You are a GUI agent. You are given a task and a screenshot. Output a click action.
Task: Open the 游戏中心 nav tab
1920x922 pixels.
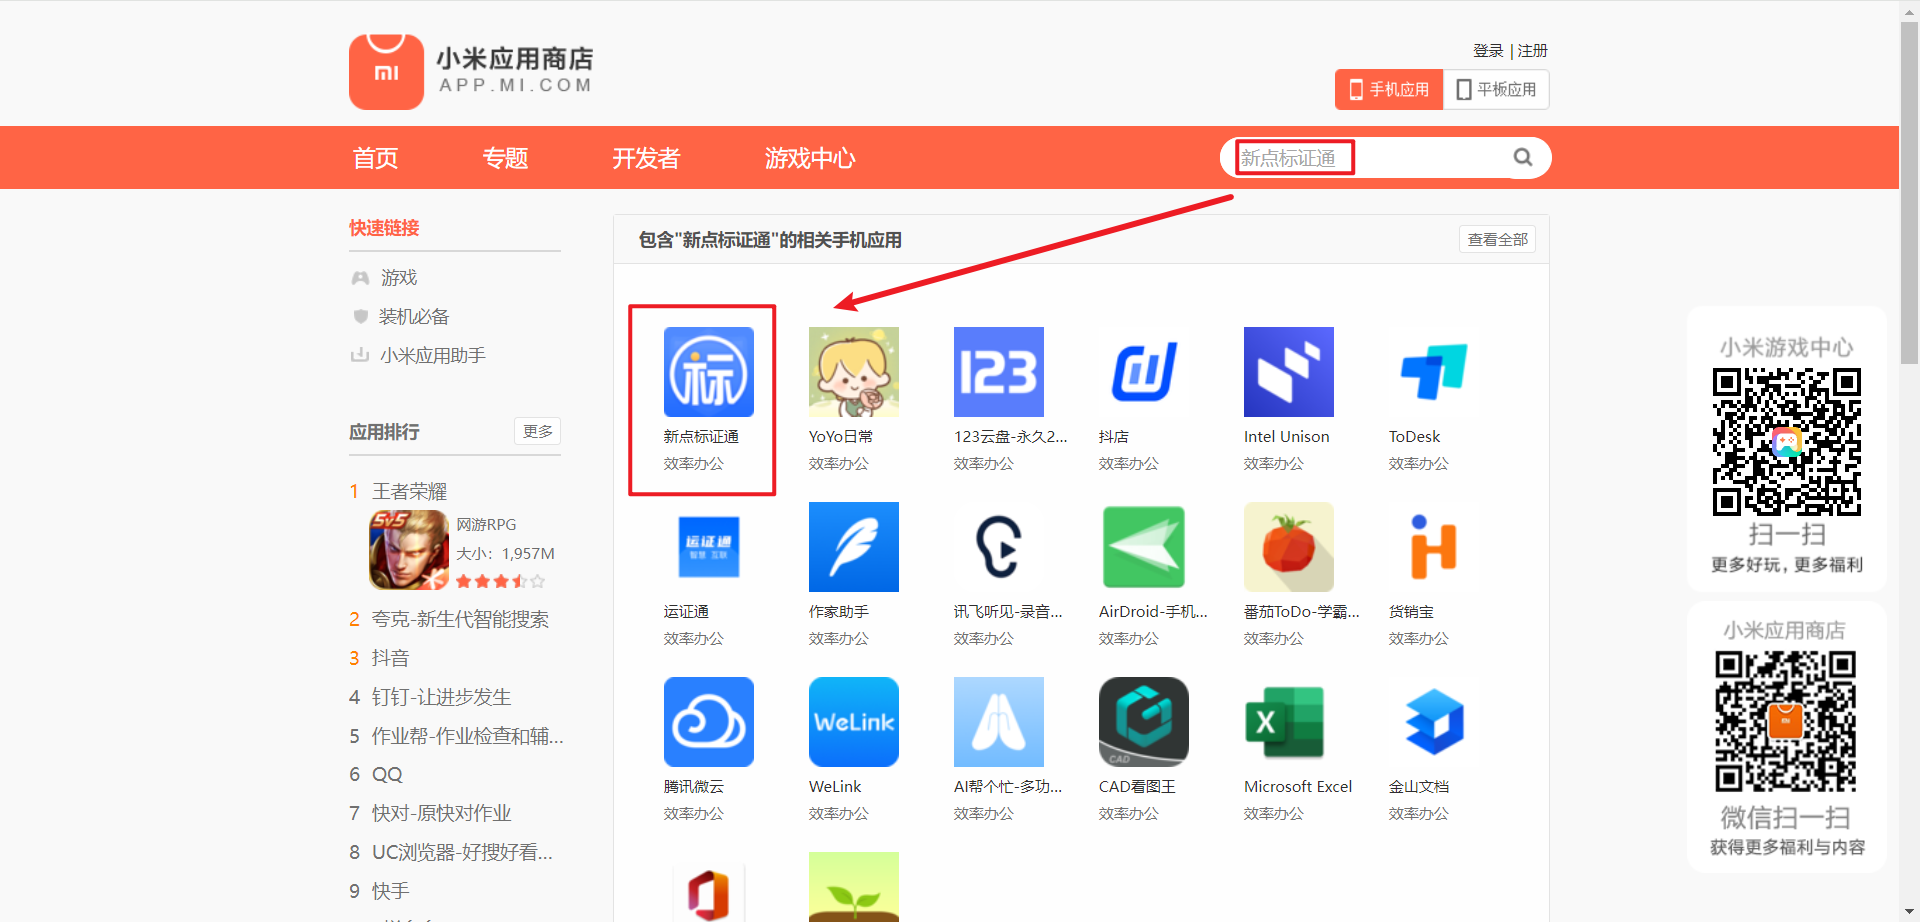click(810, 158)
